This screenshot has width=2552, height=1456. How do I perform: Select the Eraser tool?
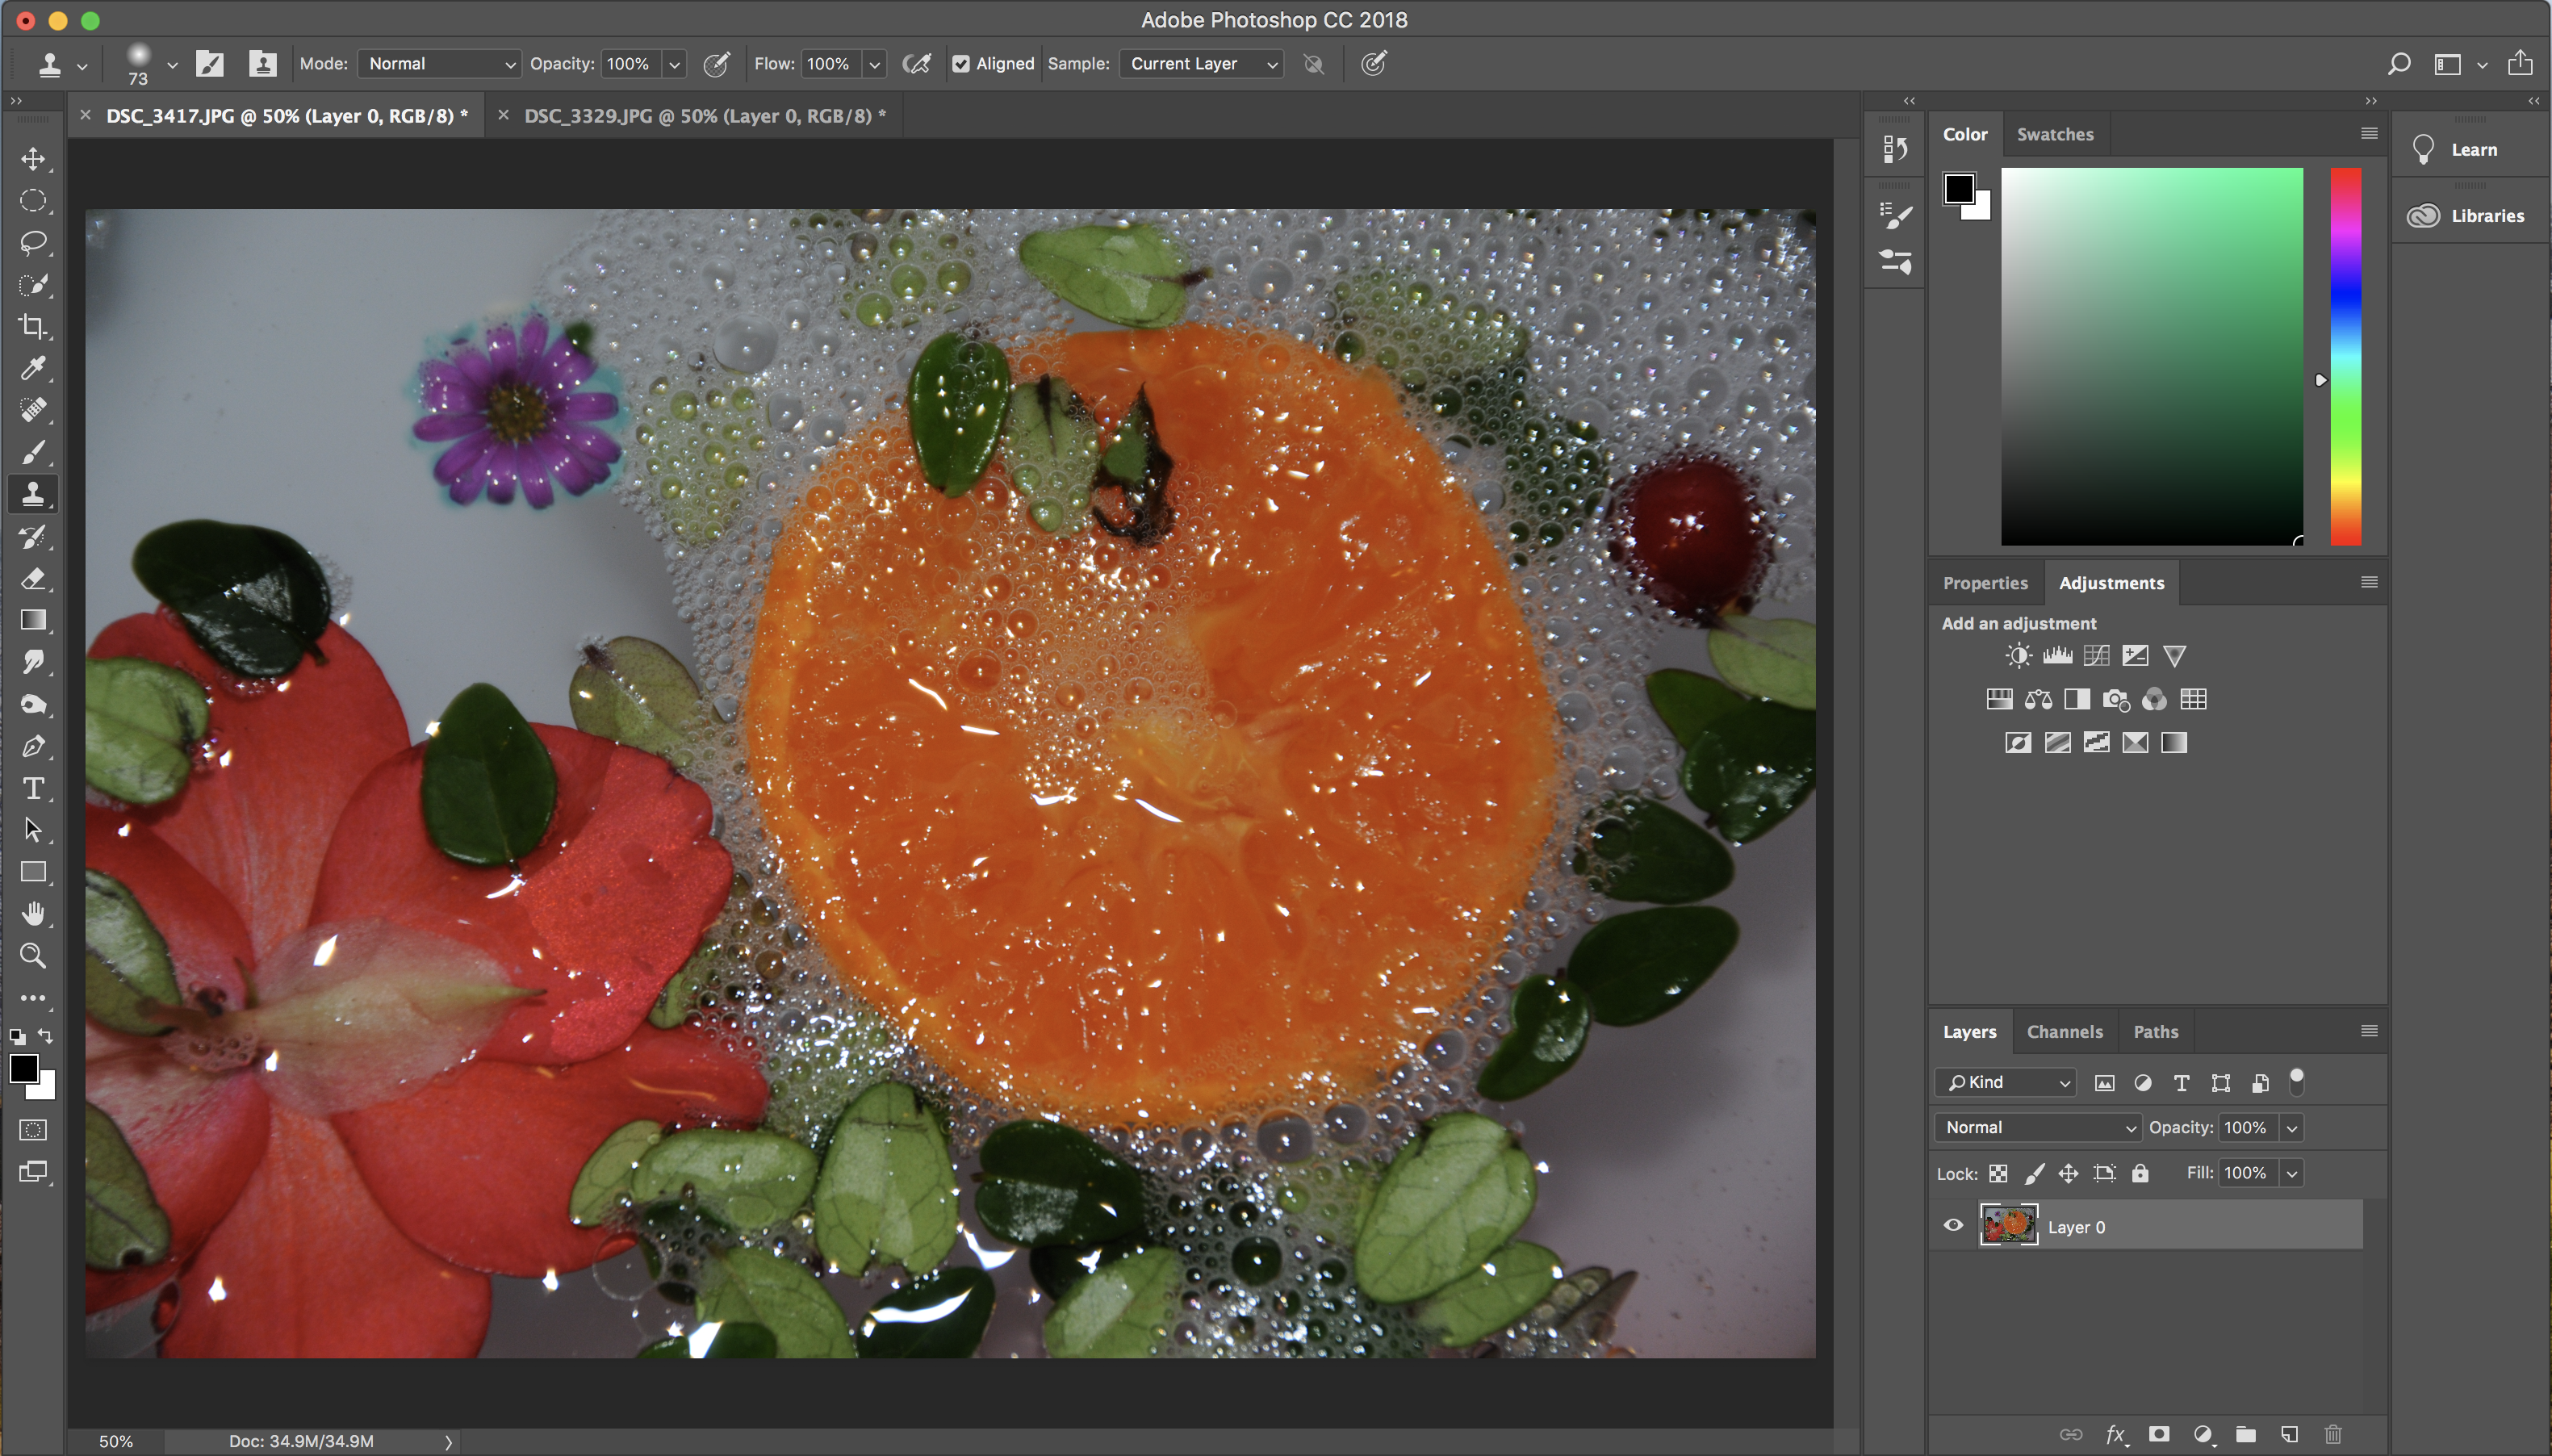coord(33,579)
